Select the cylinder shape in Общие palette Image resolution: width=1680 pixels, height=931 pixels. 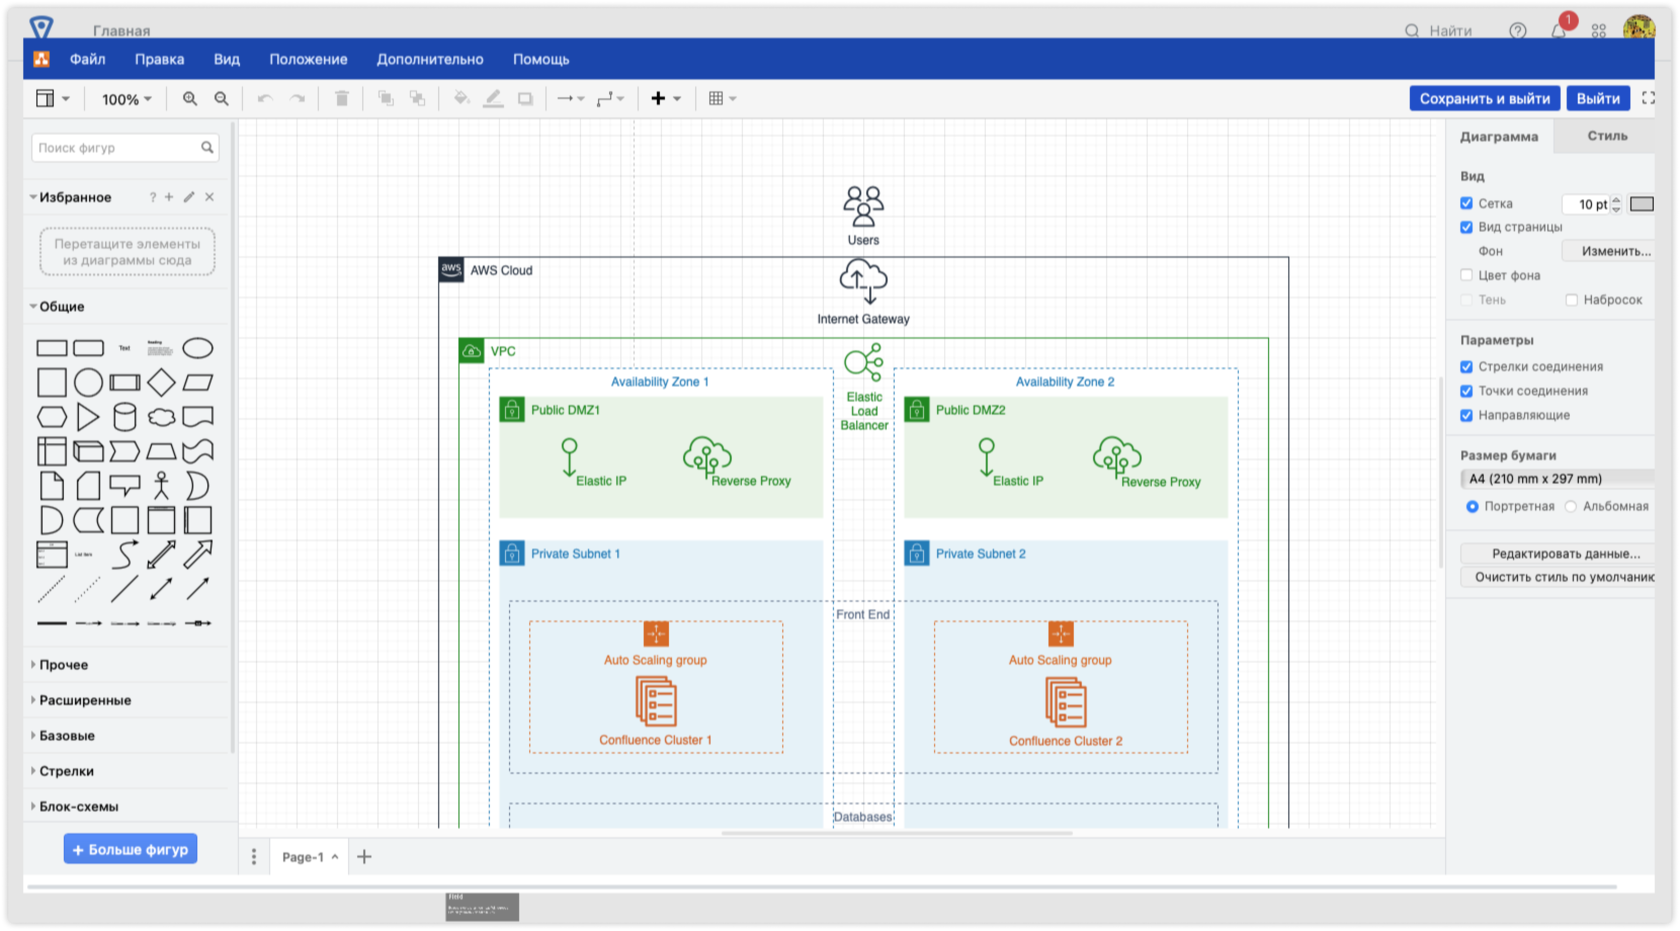click(125, 417)
